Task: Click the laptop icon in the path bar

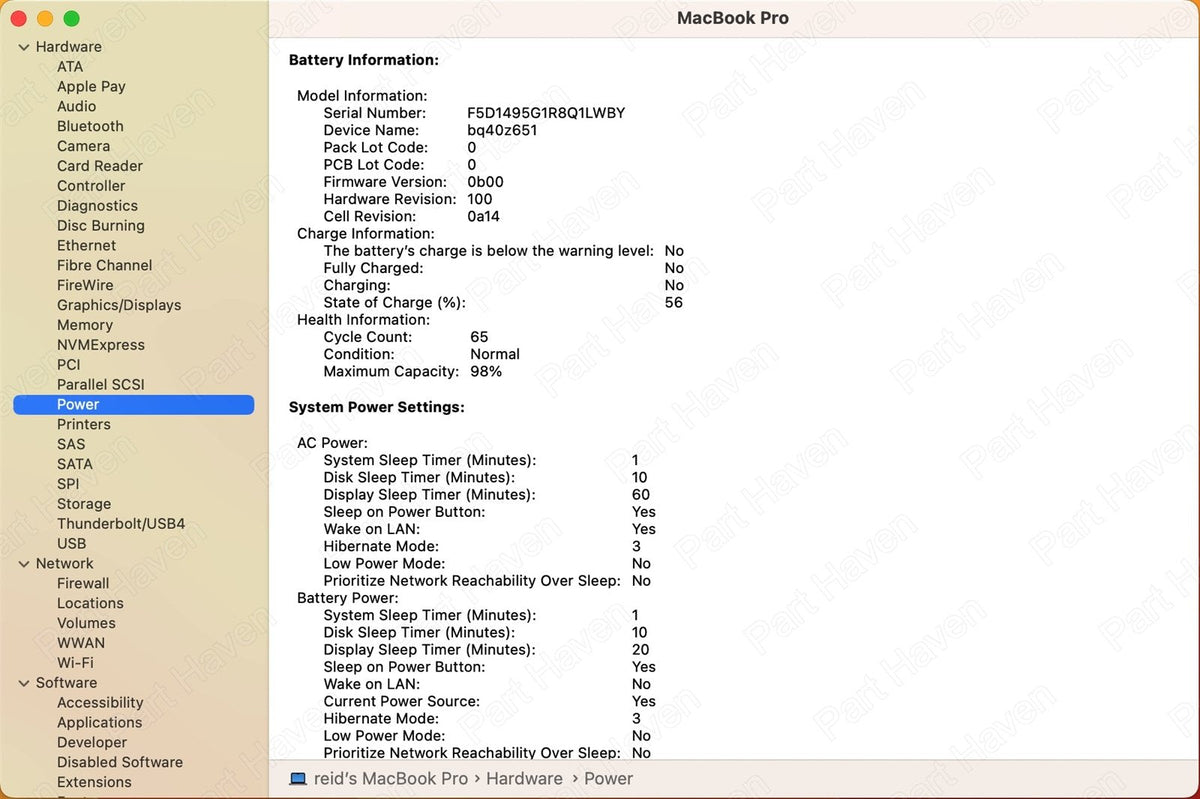Action: (x=297, y=779)
